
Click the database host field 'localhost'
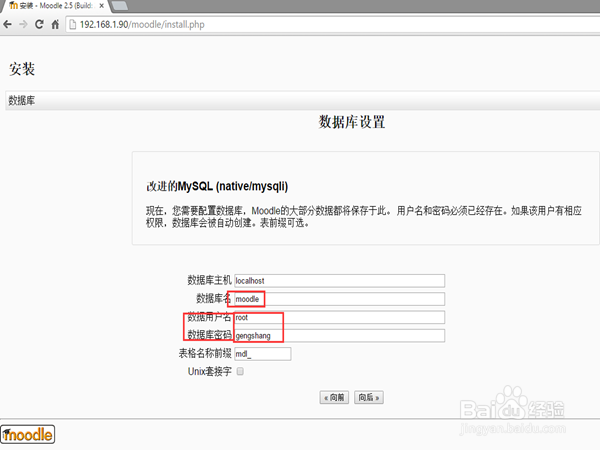coord(339,280)
